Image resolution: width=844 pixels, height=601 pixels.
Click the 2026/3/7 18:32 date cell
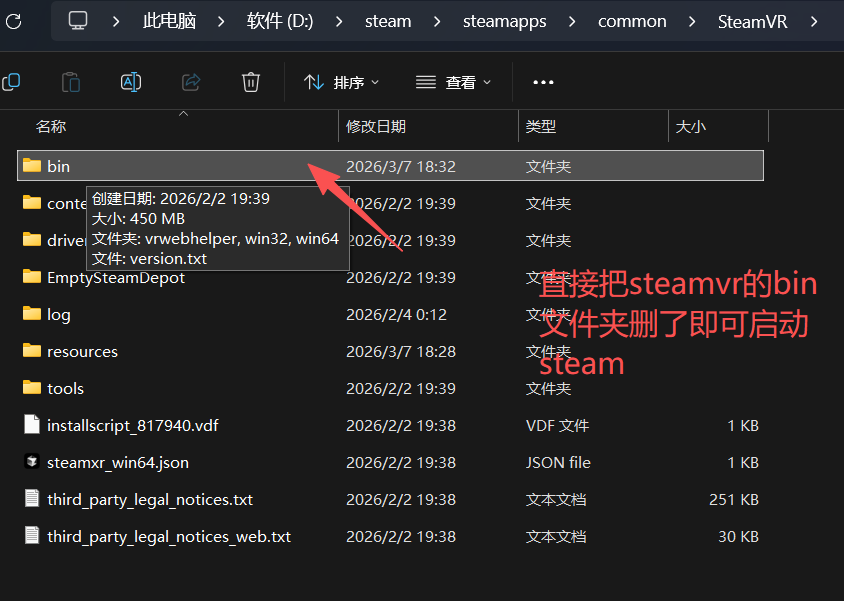point(401,166)
